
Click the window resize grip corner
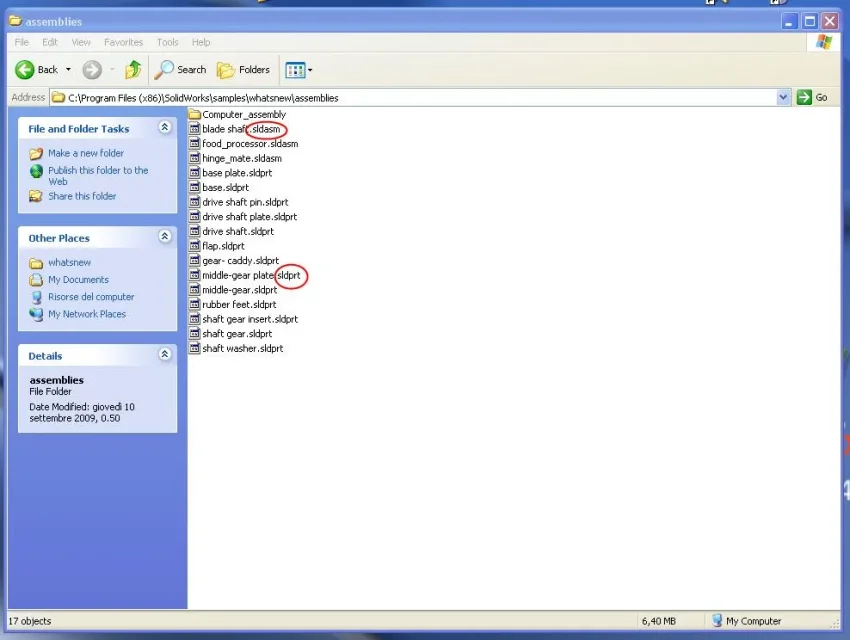pyautogui.click(x=834, y=624)
